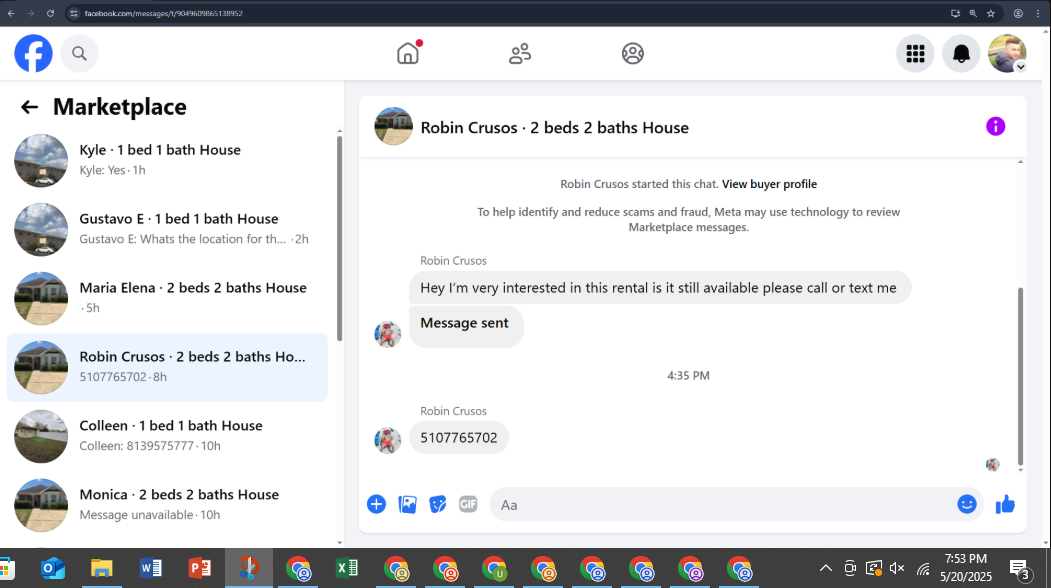1051x588 pixels.
Task: Reload the page in browser
Action: point(50,13)
